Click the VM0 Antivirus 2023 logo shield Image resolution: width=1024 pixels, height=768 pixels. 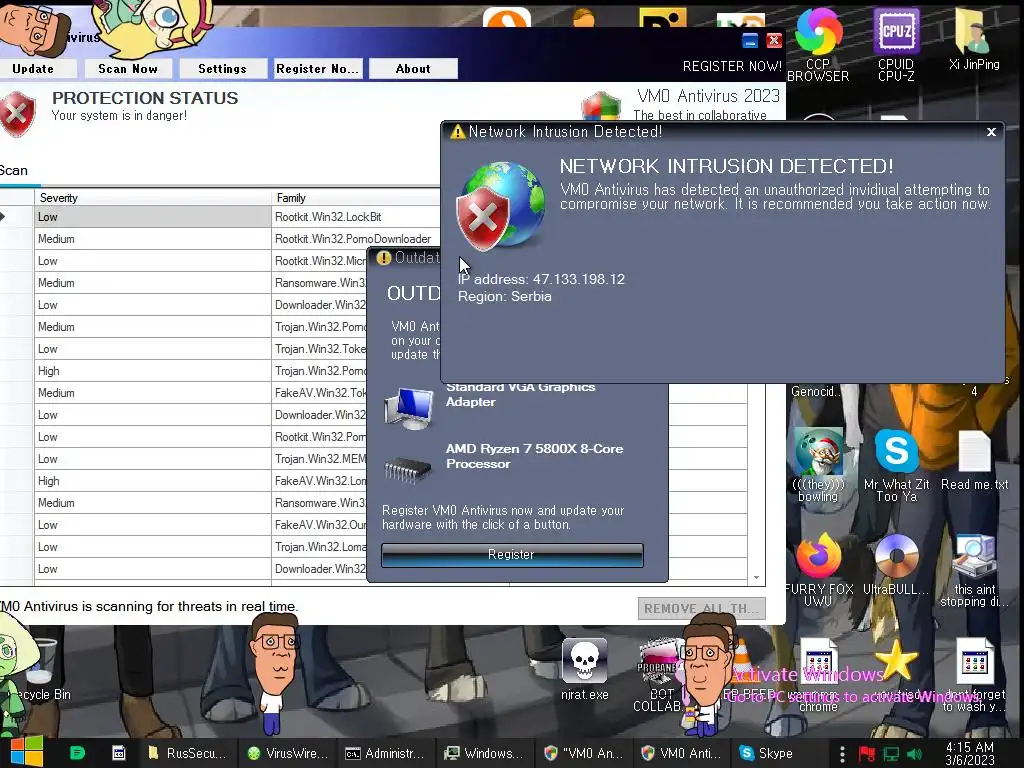tap(601, 106)
